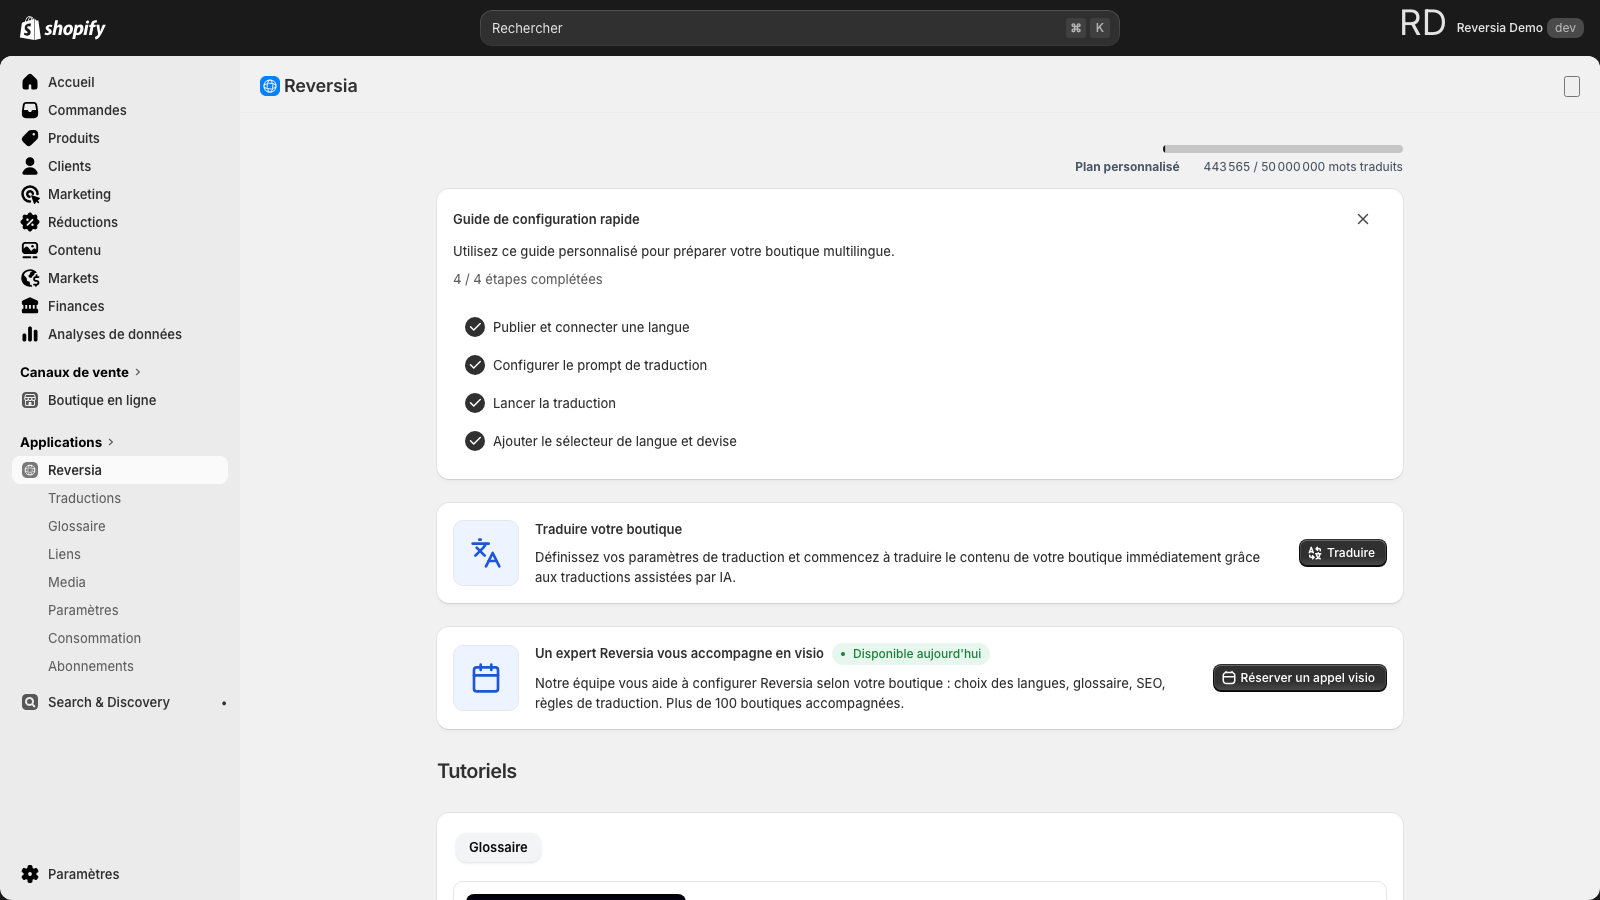Click the Marketing target icon
Image resolution: width=1600 pixels, height=900 pixels.
tap(30, 194)
